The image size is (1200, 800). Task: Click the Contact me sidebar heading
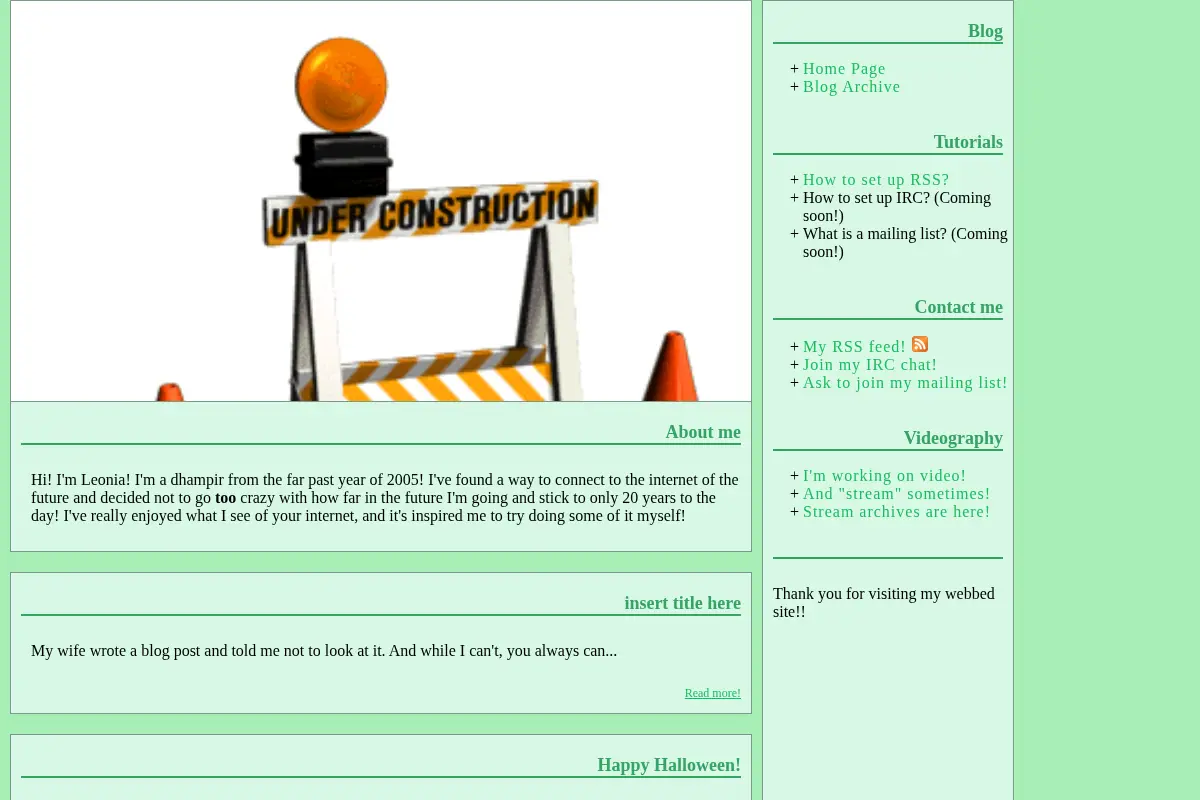tap(958, 307)
